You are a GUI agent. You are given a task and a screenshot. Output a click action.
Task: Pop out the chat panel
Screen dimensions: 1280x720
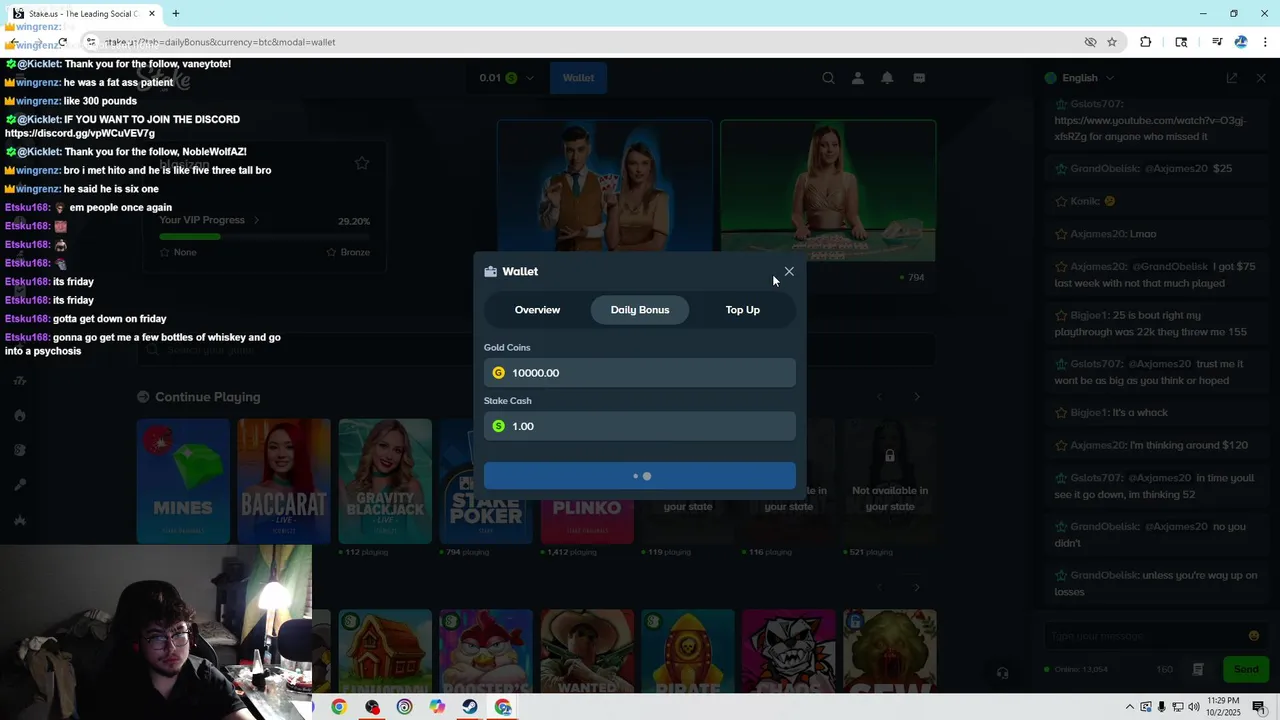tap(1232, 78)
